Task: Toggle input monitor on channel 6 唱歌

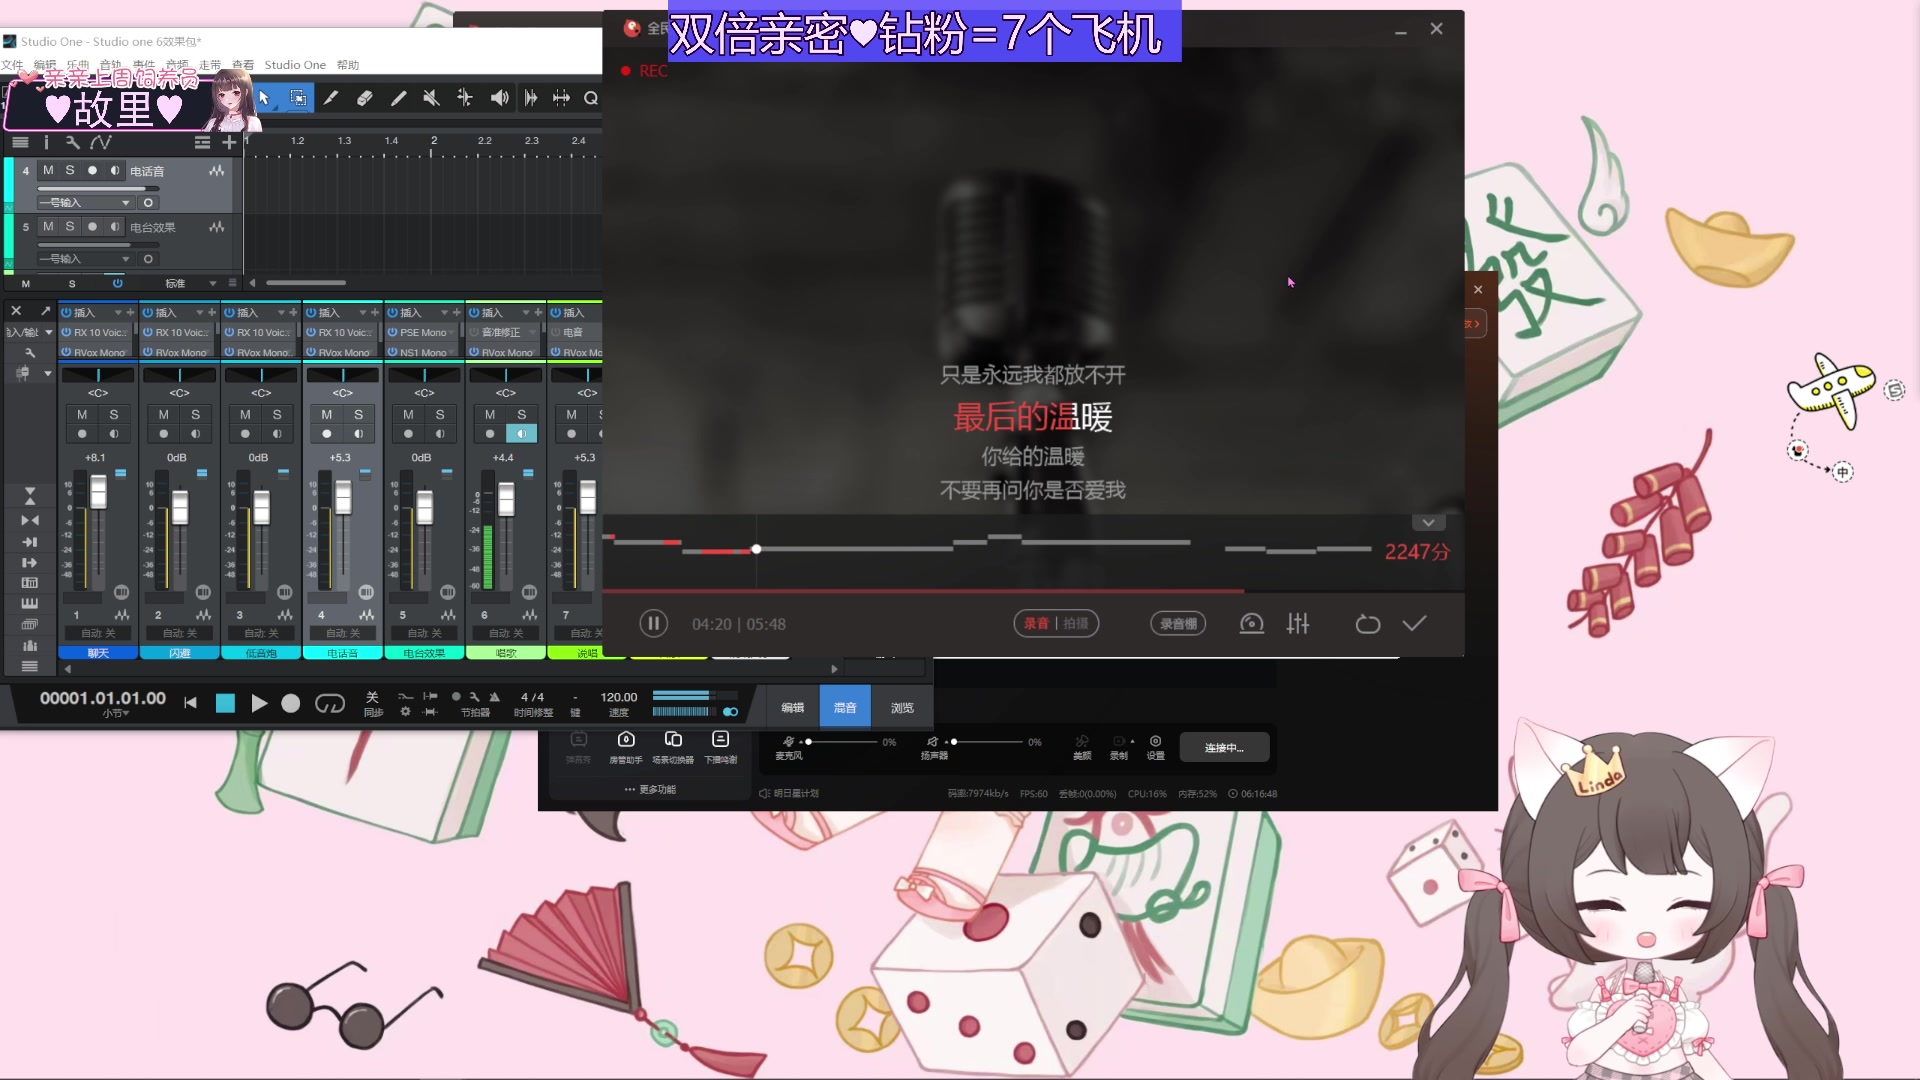Action: [x=521, y=434]
